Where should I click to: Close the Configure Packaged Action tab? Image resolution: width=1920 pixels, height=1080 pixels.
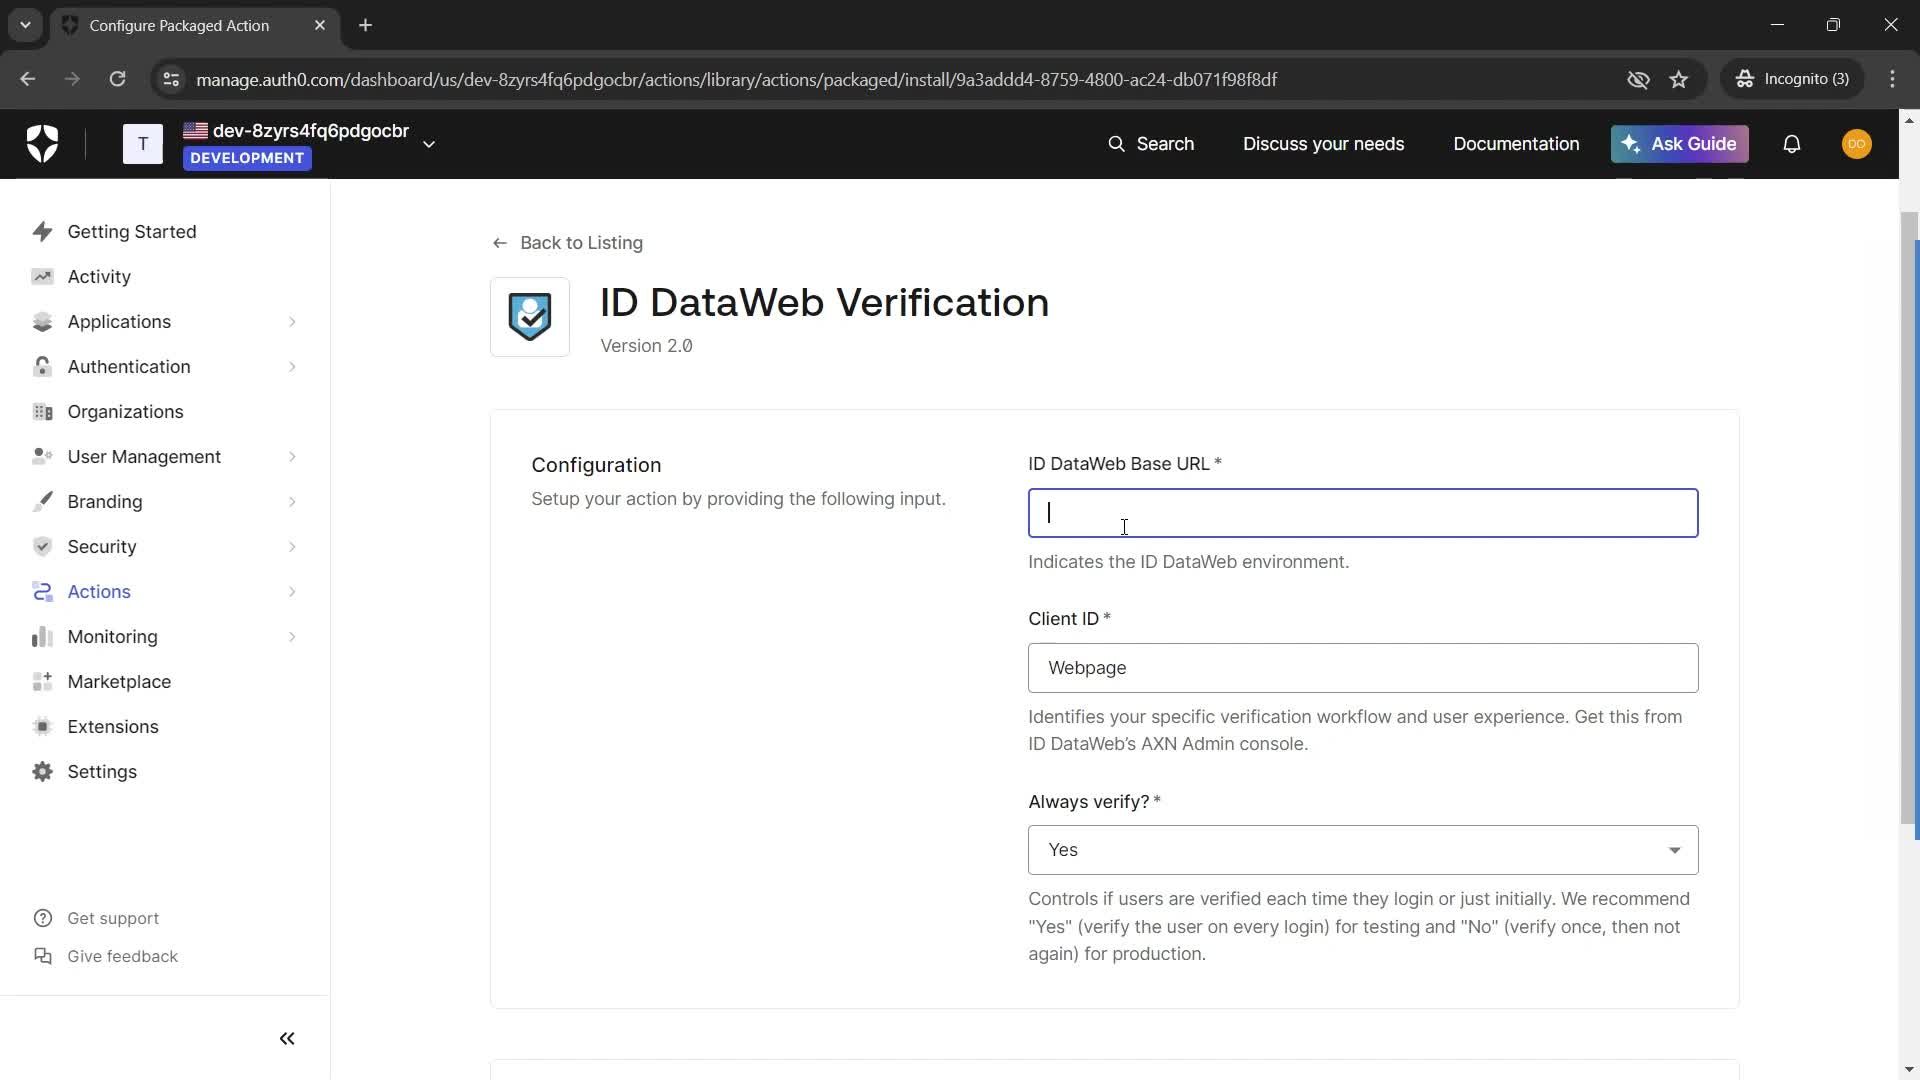pos(320,25)
